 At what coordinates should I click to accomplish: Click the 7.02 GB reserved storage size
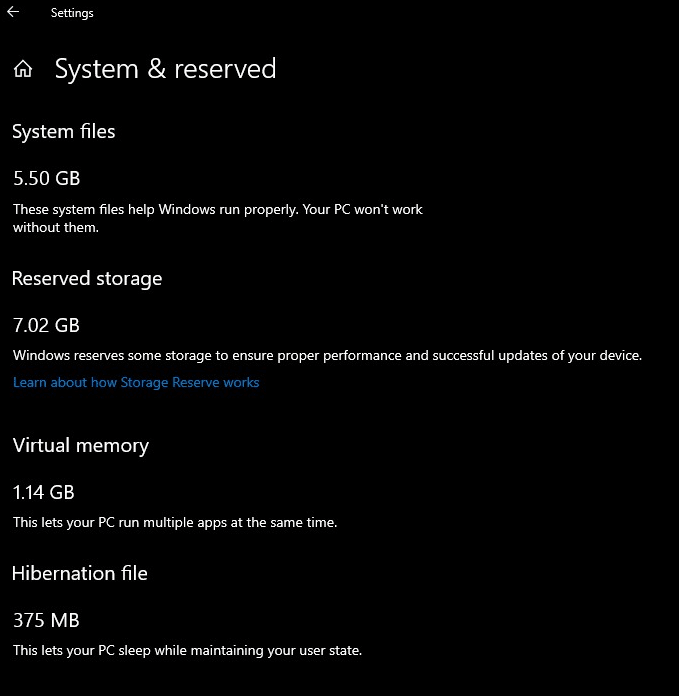[x=46, y=325]
